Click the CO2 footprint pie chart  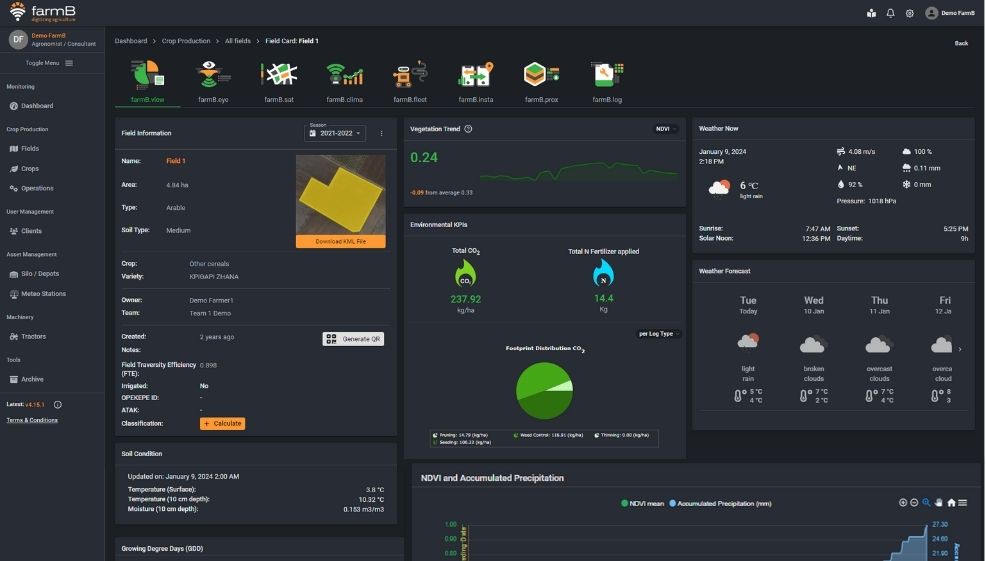click(545, 391)
